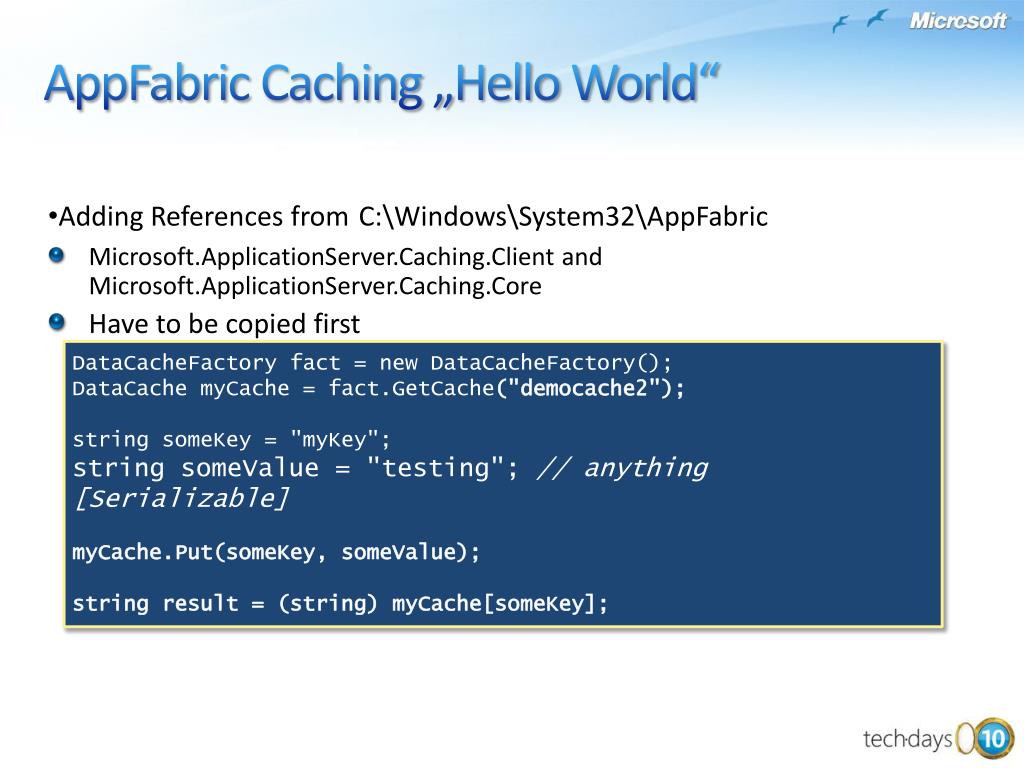The width and height of the screenshot is (1024, 768).
Task: Click the 'Microsoft.ApplicationServer.Caching.Core' text
Action: pos(315,286)
